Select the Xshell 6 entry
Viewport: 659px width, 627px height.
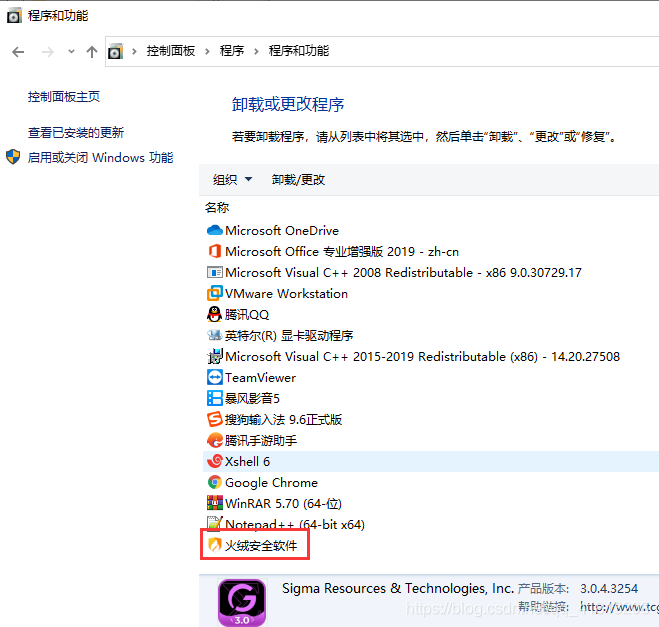pos(431,461)
